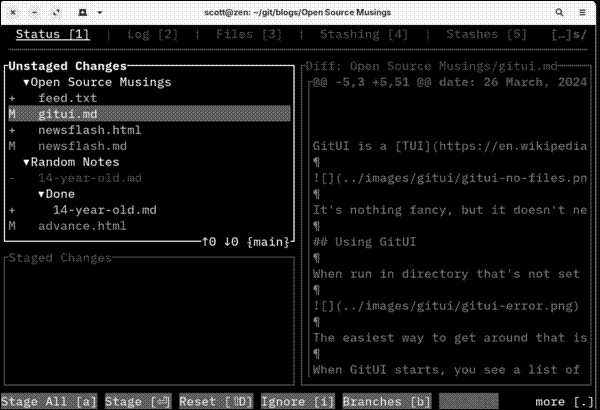Click the gitui-error.png image diff line
This screenshot has width=600, height=410.
pos(446,306)
